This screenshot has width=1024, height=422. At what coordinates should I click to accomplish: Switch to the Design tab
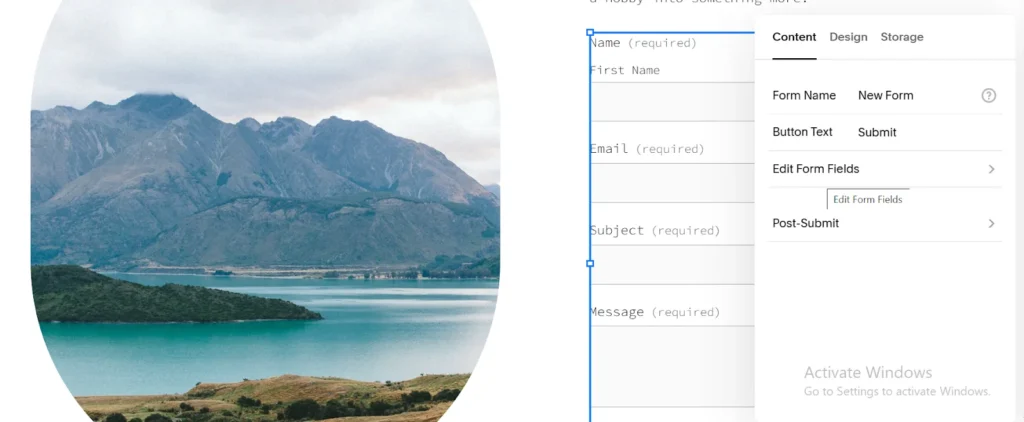[848, 37]
